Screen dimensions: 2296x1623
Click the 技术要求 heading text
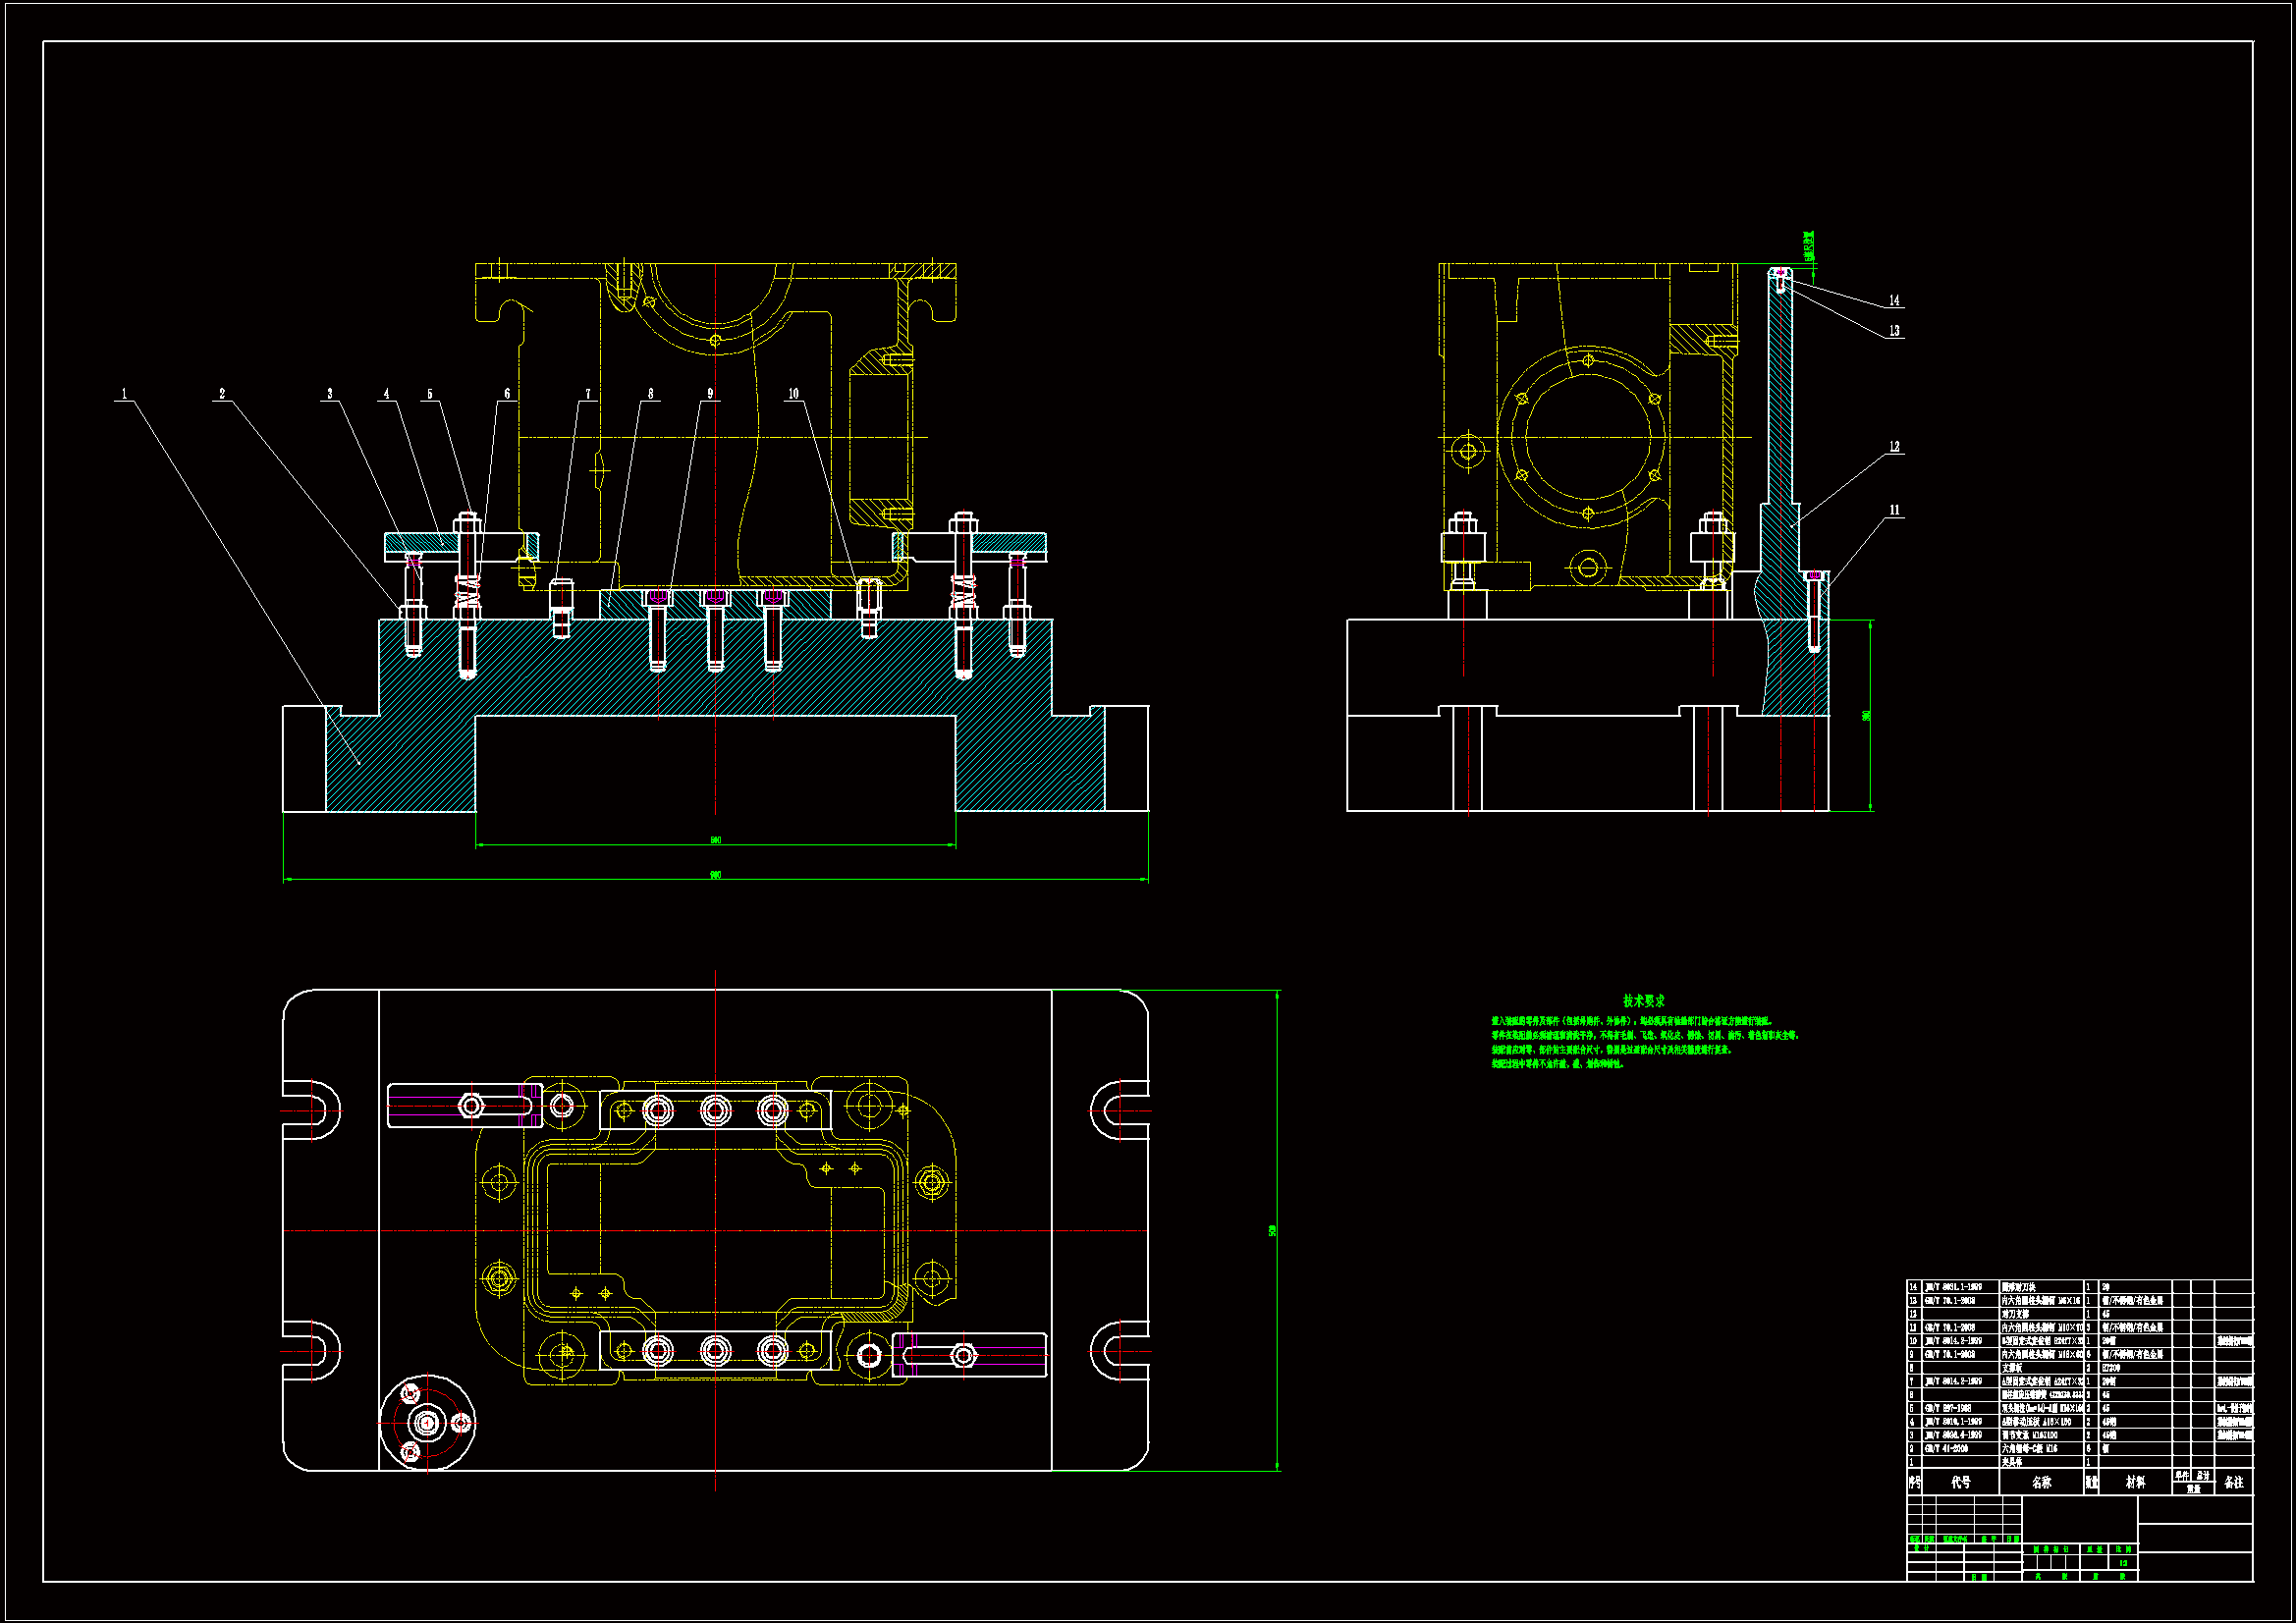click(x=1643, y=1001)
